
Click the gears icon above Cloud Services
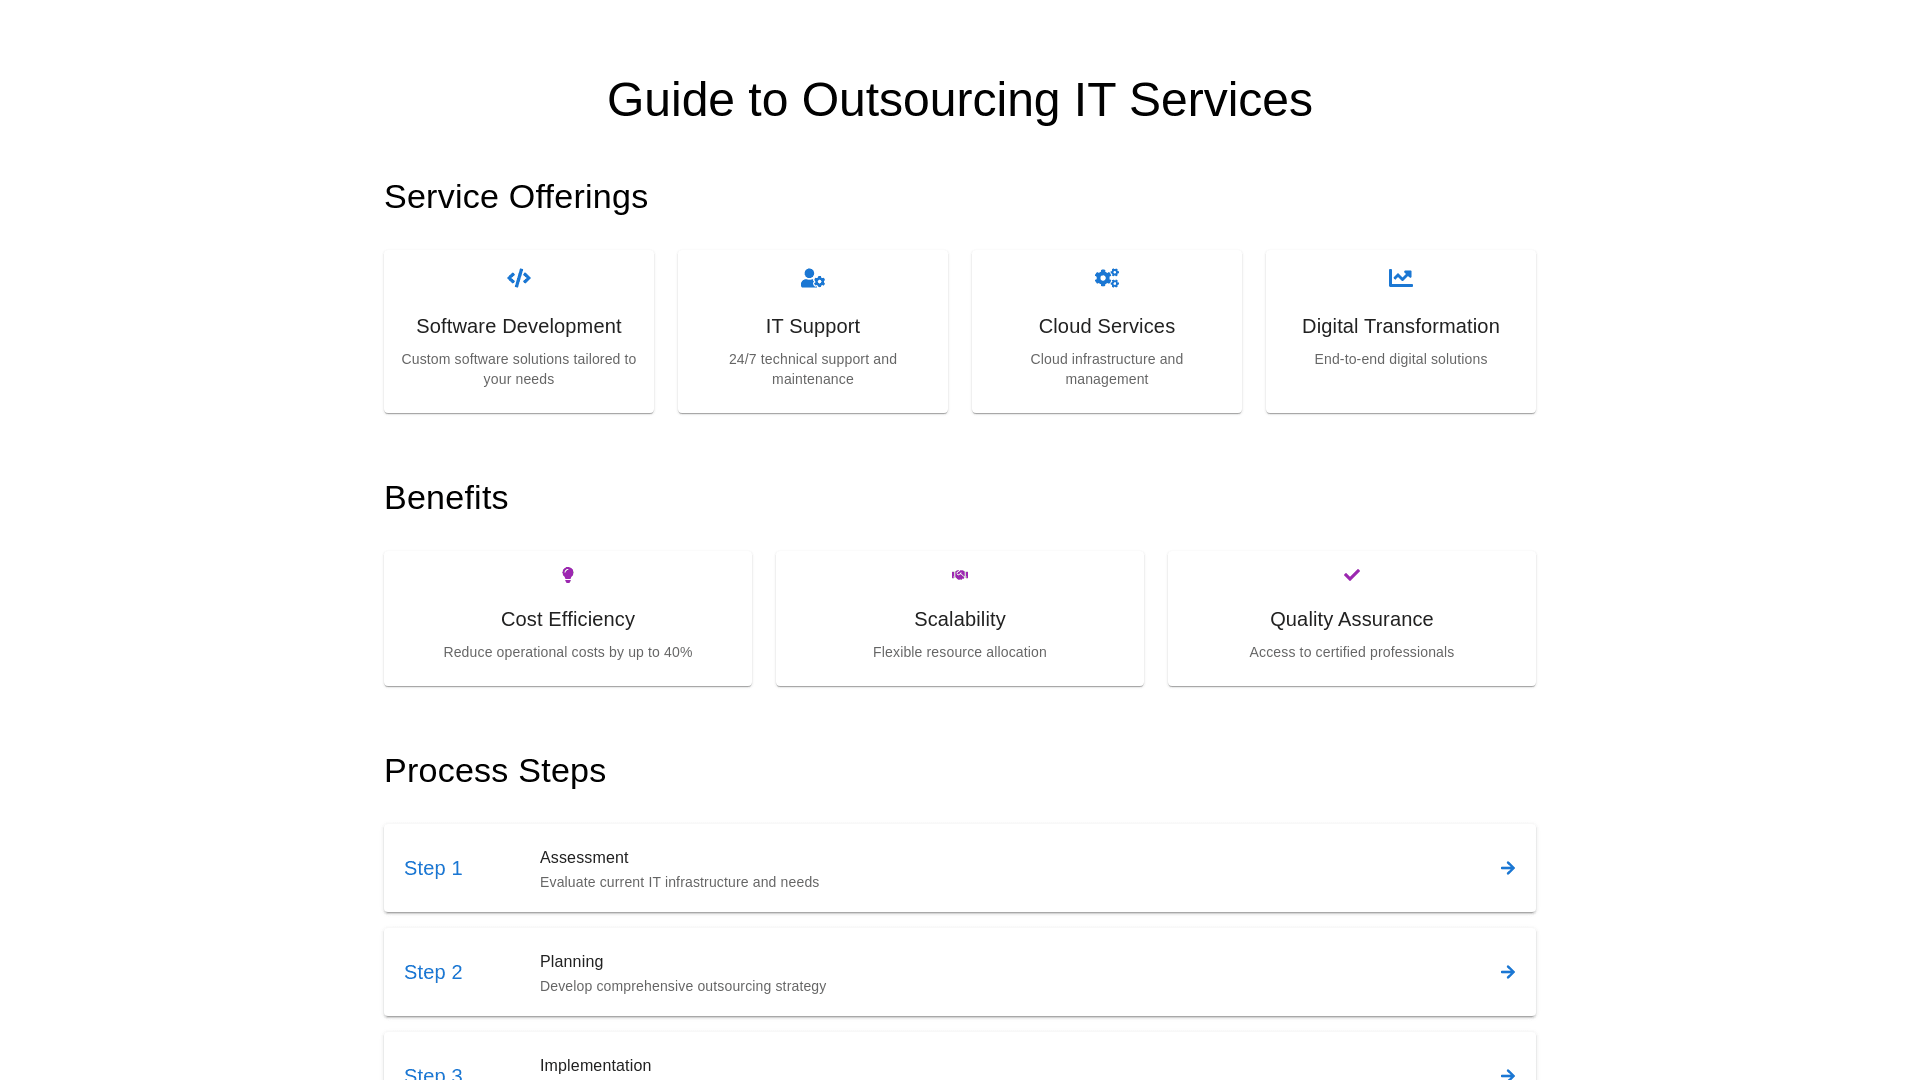pos(1106,278)
